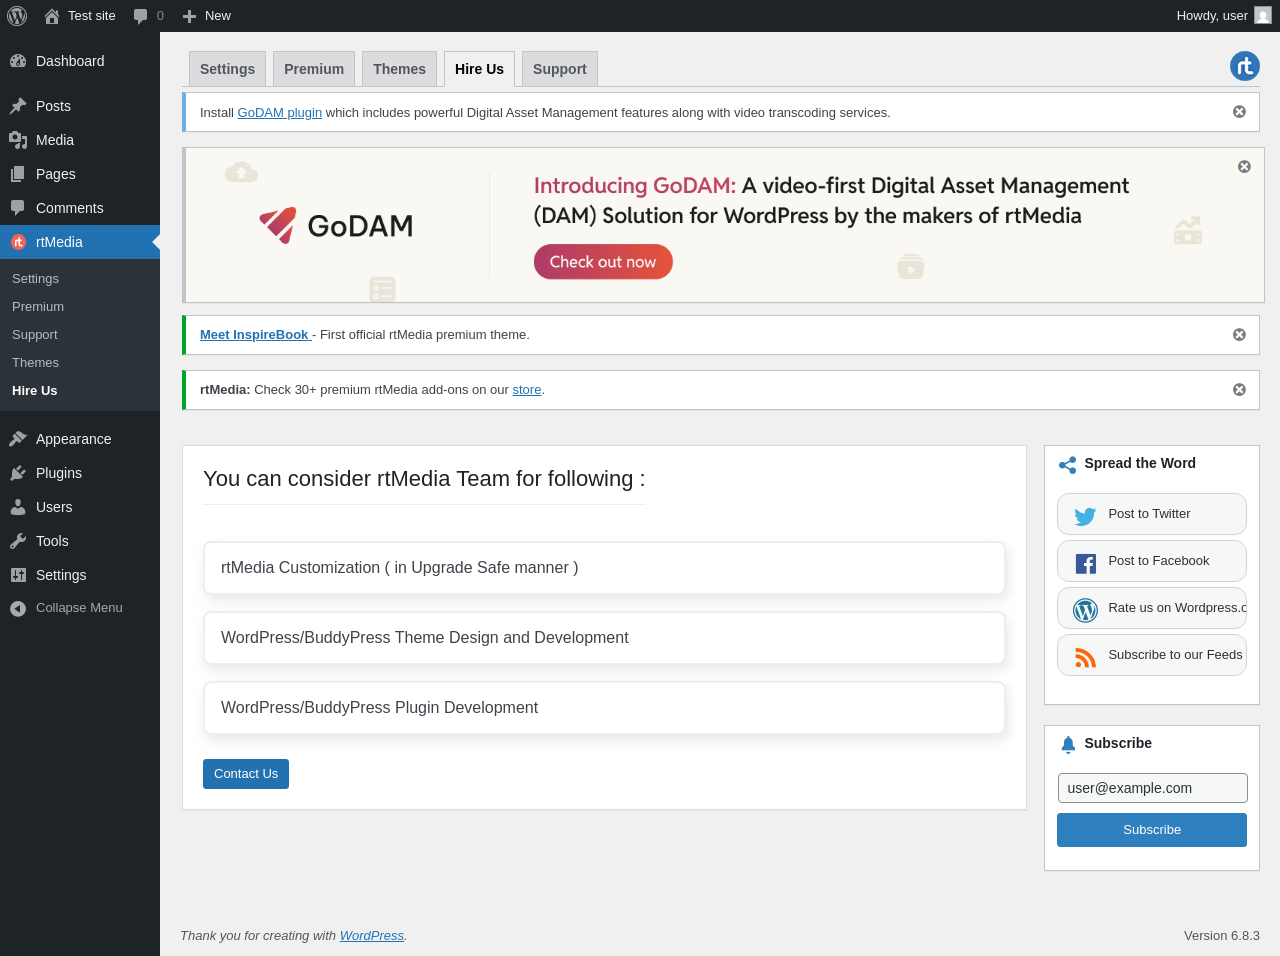The image size is (1280, 956).
Task: Click the rtCamp logo at top right
Action: click(1245, 66)
